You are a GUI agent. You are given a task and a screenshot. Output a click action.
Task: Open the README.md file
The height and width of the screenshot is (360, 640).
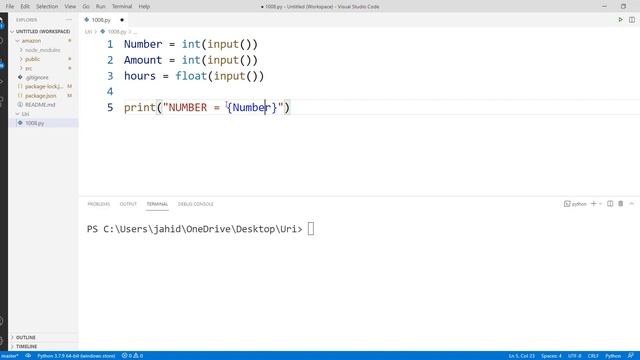pyautogui.click(x=40, y=105)
